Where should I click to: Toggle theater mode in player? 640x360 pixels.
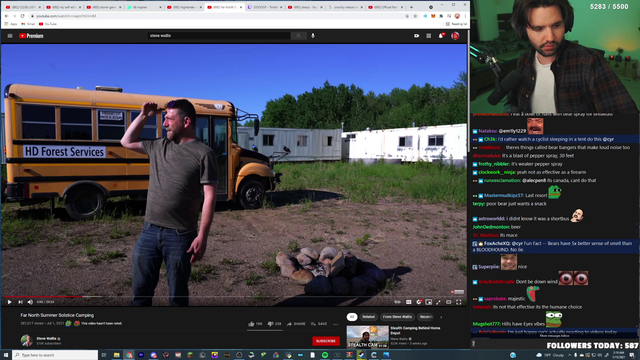[x=449, y=302]
